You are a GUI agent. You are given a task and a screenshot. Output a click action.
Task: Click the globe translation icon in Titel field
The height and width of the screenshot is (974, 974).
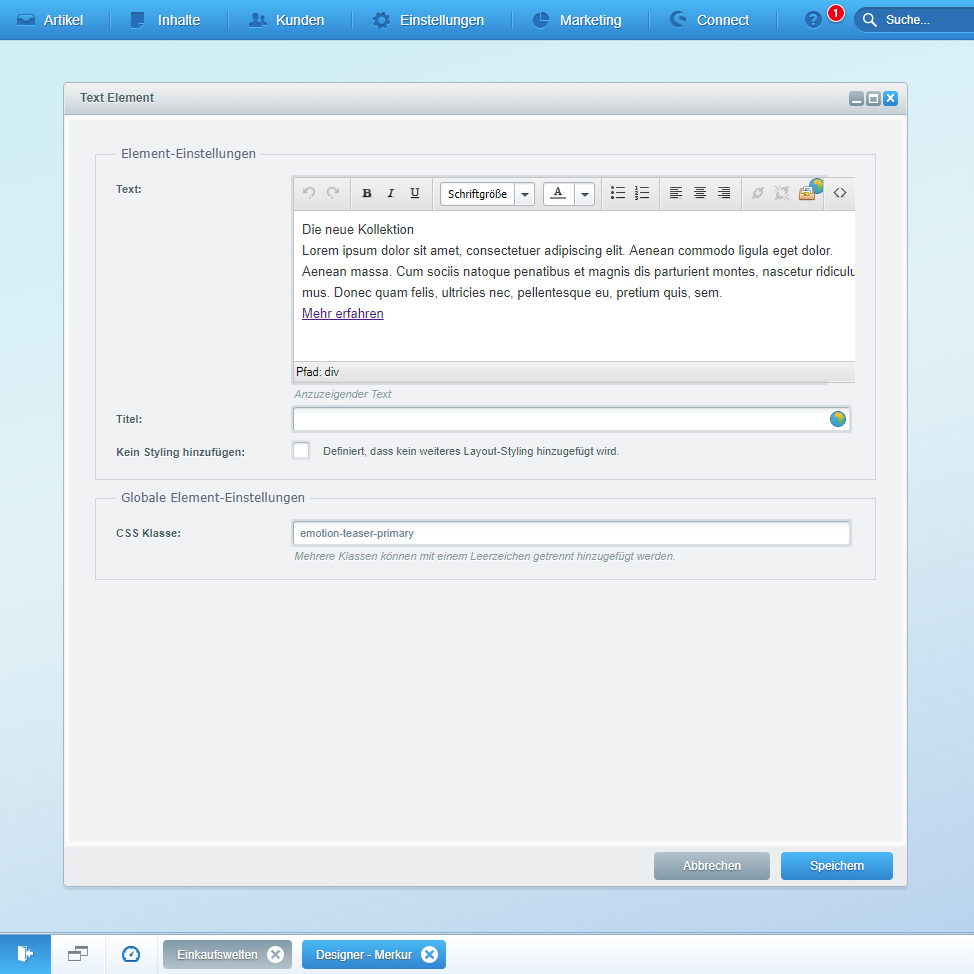(x=838, y=419)
